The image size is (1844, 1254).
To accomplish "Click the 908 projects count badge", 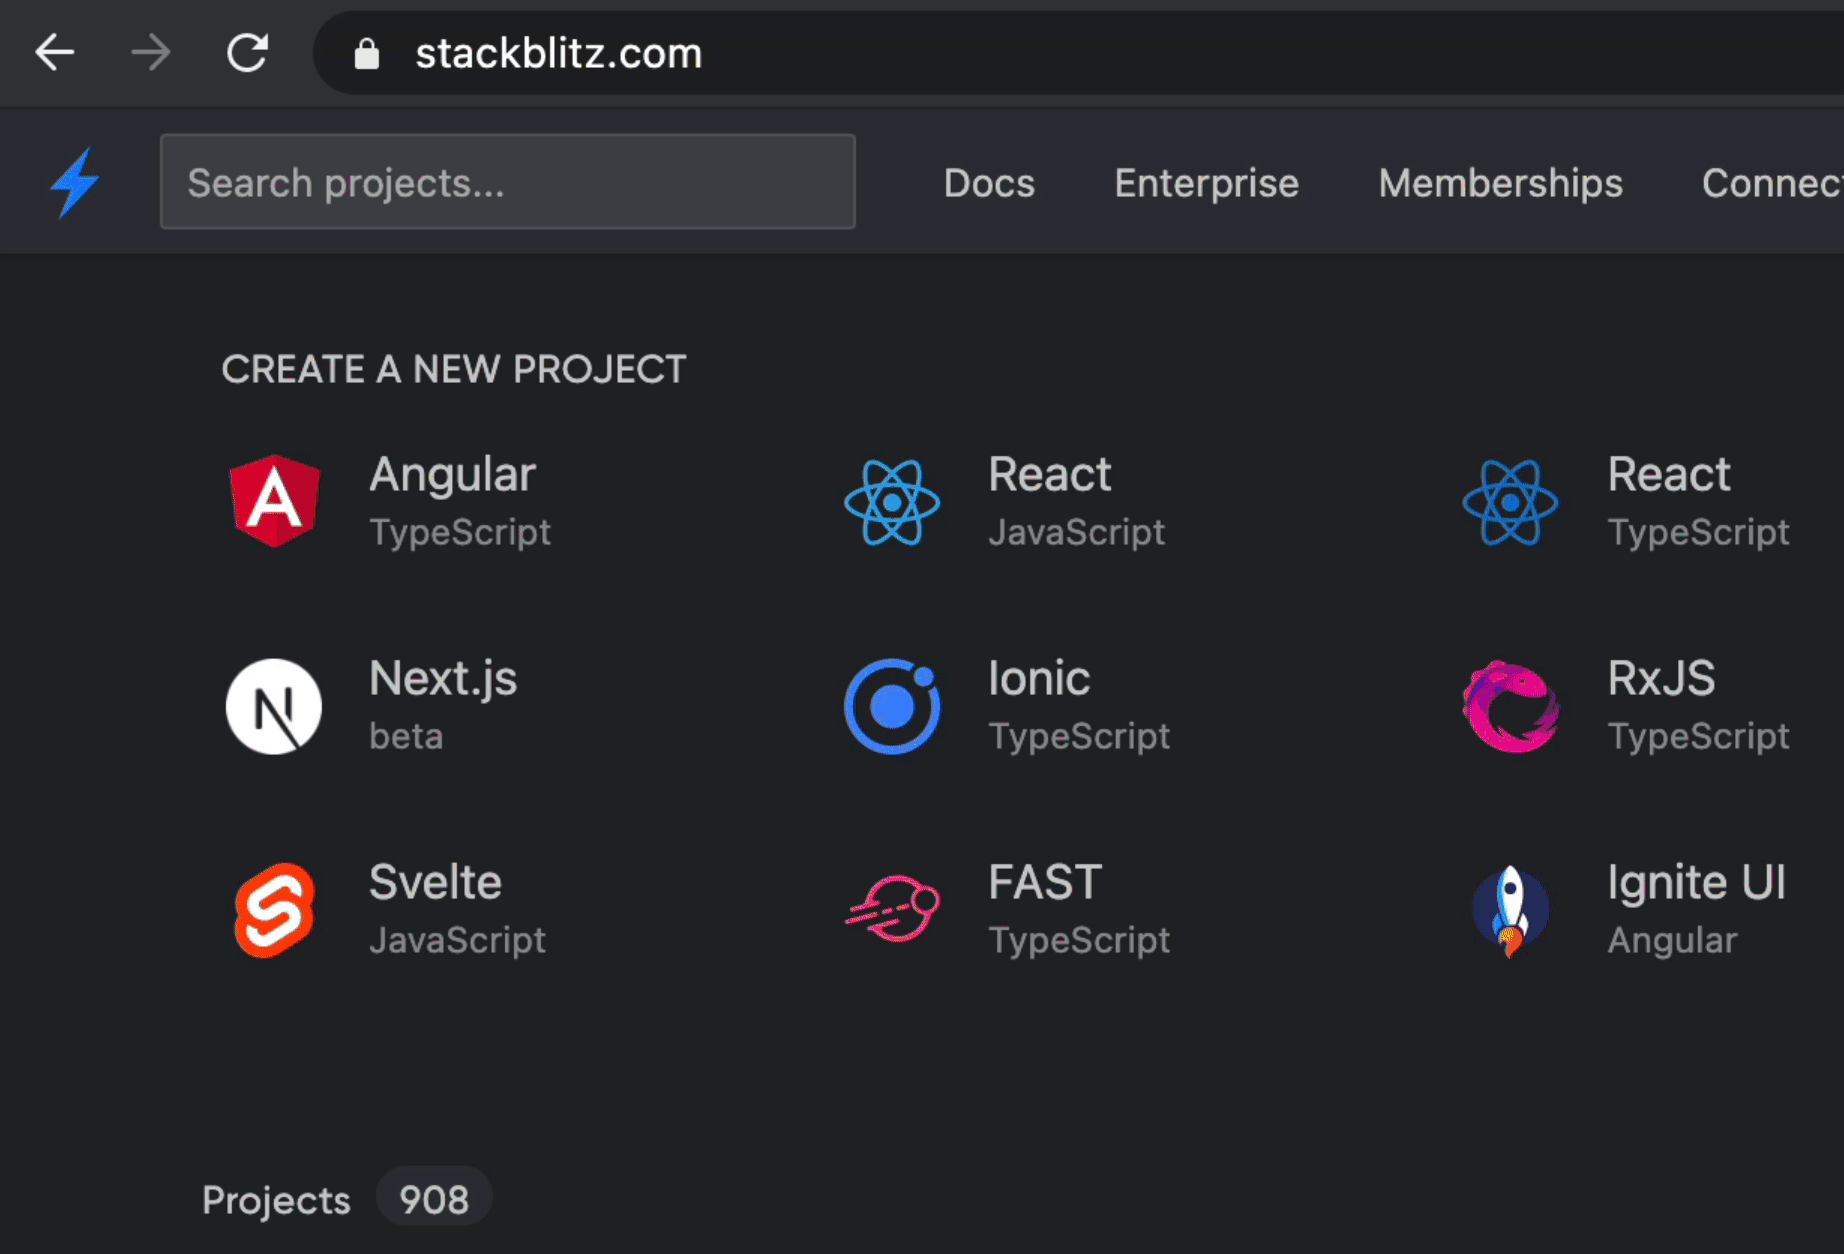I will click(x=434, y=1199).
